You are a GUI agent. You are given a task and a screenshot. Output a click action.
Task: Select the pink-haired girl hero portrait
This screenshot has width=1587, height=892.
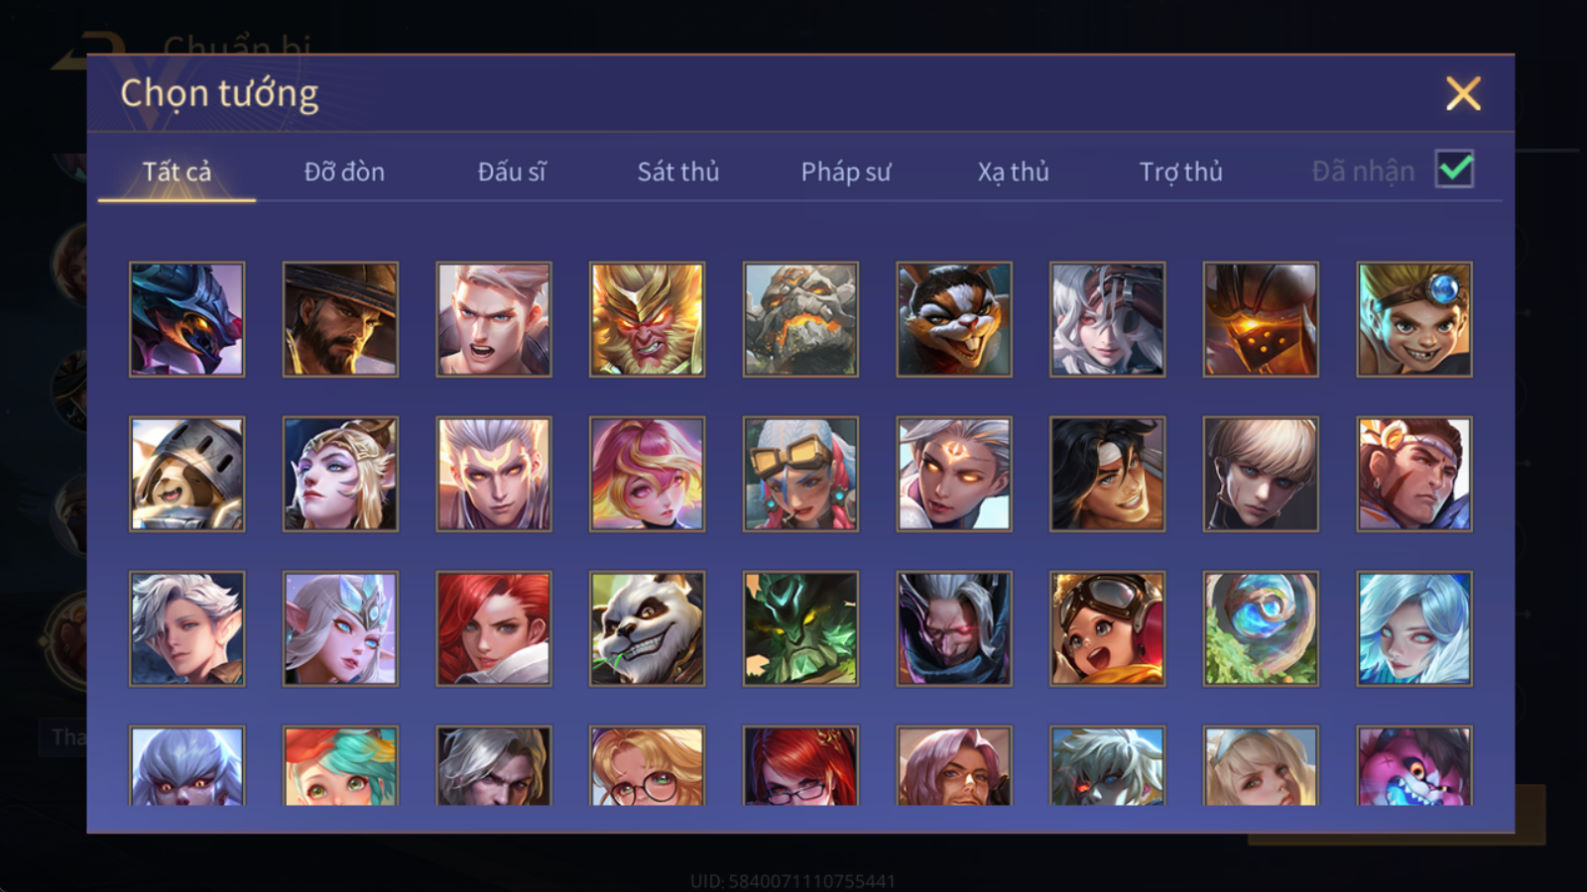pos(647,474)
